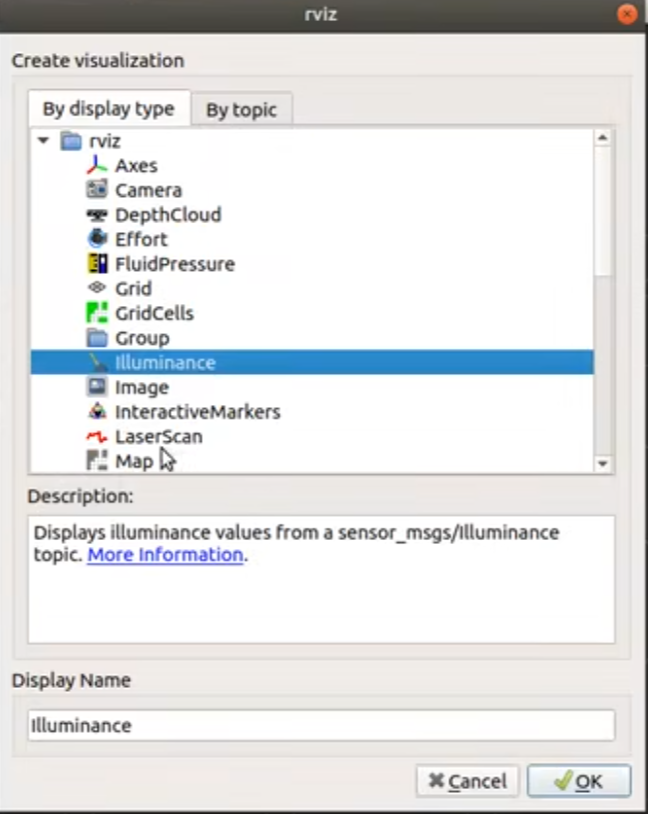The height and width of the screenshot is (814, 648).
Task: Collapse the rviz tree node
Action: pos(44,140)
